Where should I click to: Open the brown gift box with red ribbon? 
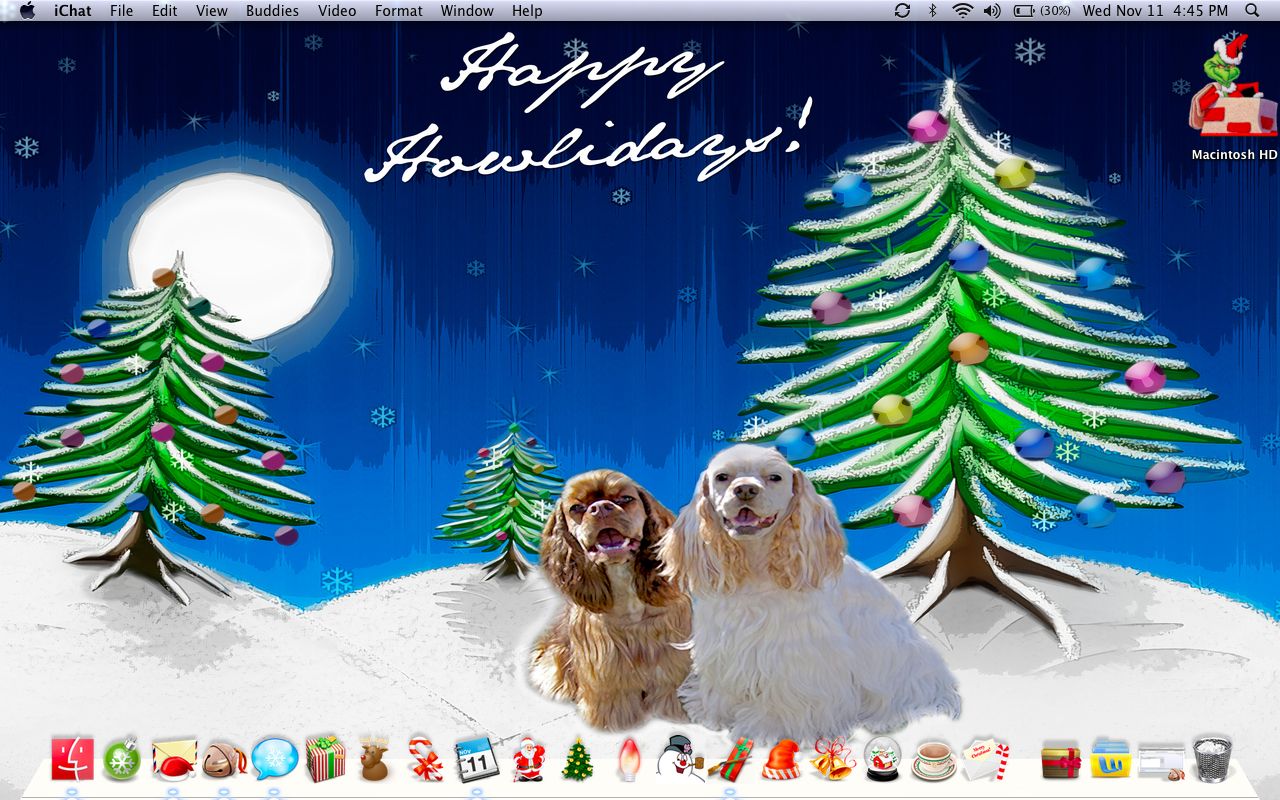1061,761
